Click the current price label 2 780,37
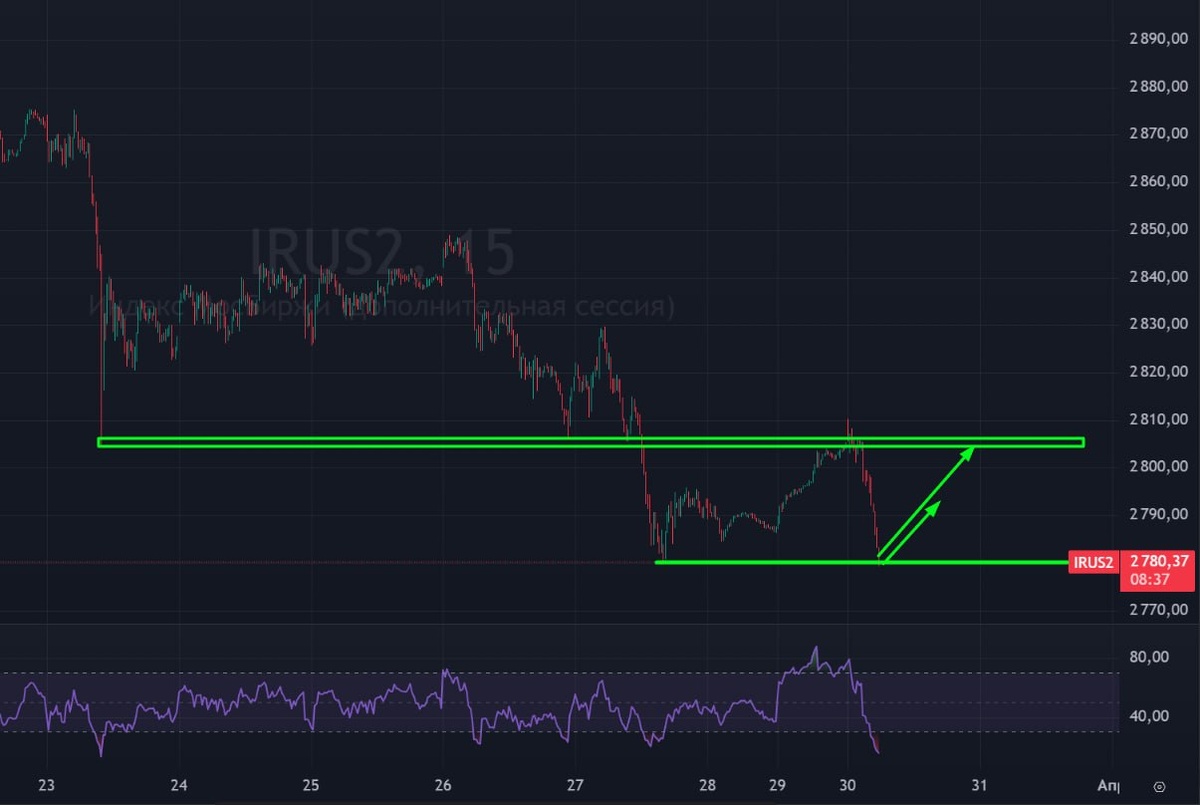The width and height of the screenshot is (1200, 805). pos(1160,562)
